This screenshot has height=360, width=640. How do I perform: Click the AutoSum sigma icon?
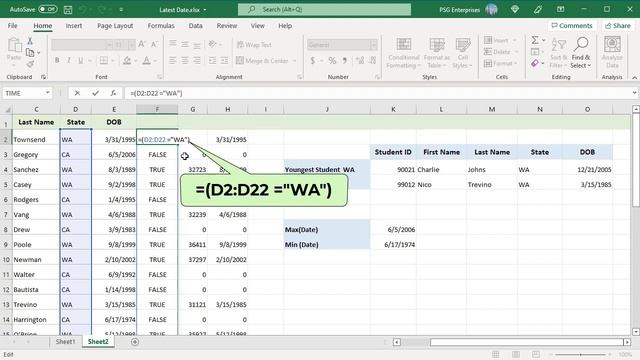tap(535, 40)
